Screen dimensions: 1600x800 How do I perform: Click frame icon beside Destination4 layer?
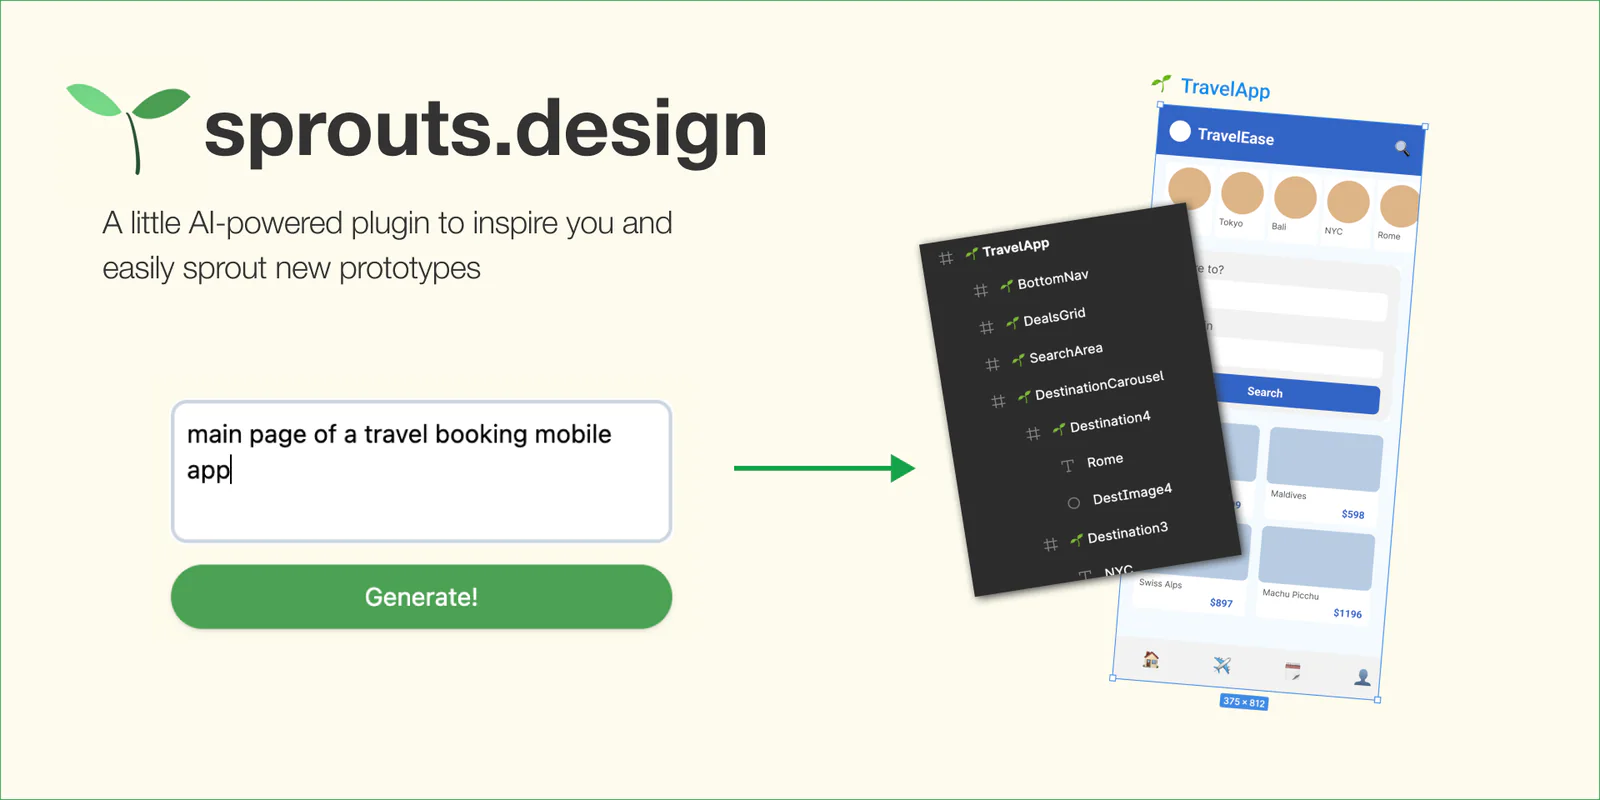click(1033, 433)
